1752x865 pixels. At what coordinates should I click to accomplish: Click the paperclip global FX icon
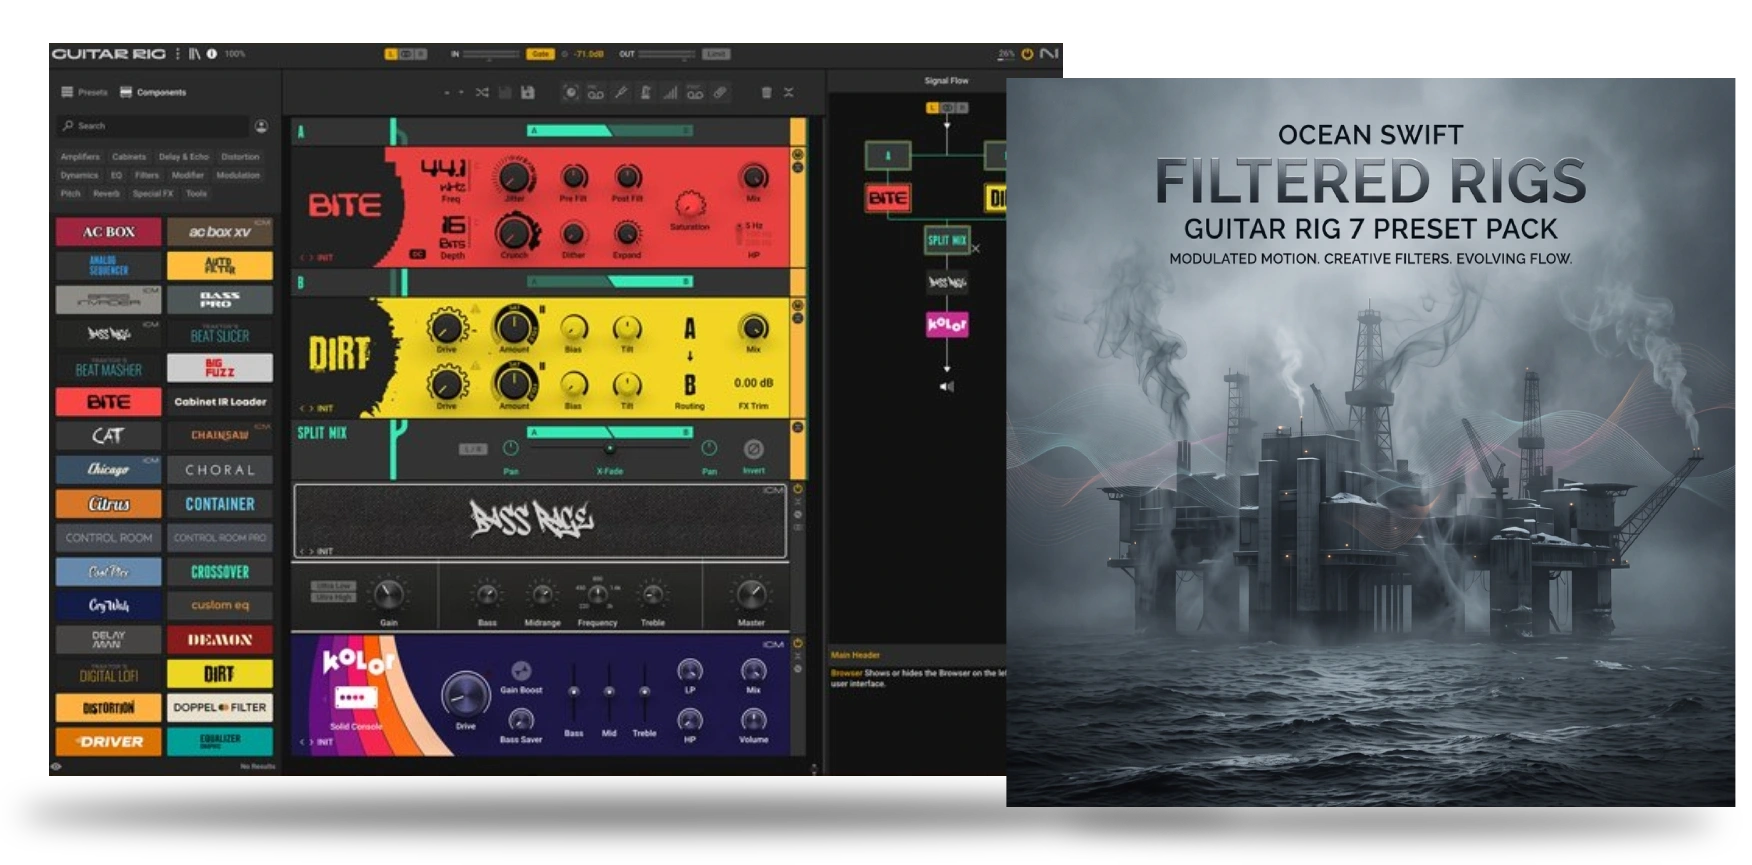(720, 93)
